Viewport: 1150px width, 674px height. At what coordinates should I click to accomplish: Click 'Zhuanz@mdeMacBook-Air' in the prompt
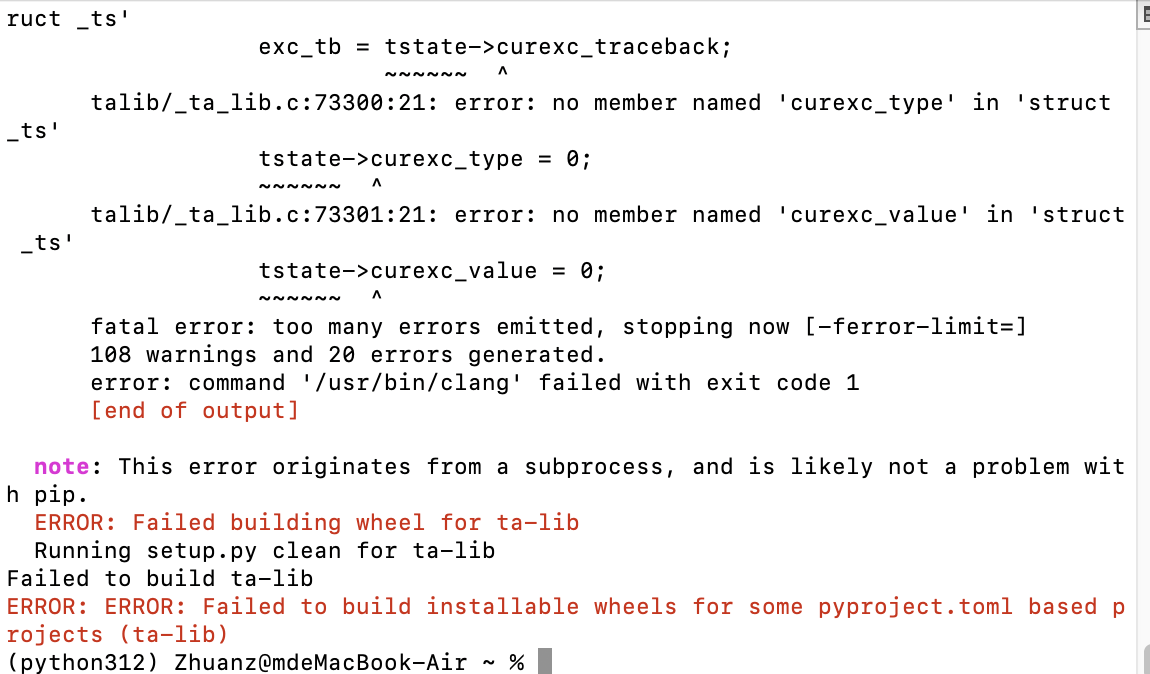click(321, 662)
